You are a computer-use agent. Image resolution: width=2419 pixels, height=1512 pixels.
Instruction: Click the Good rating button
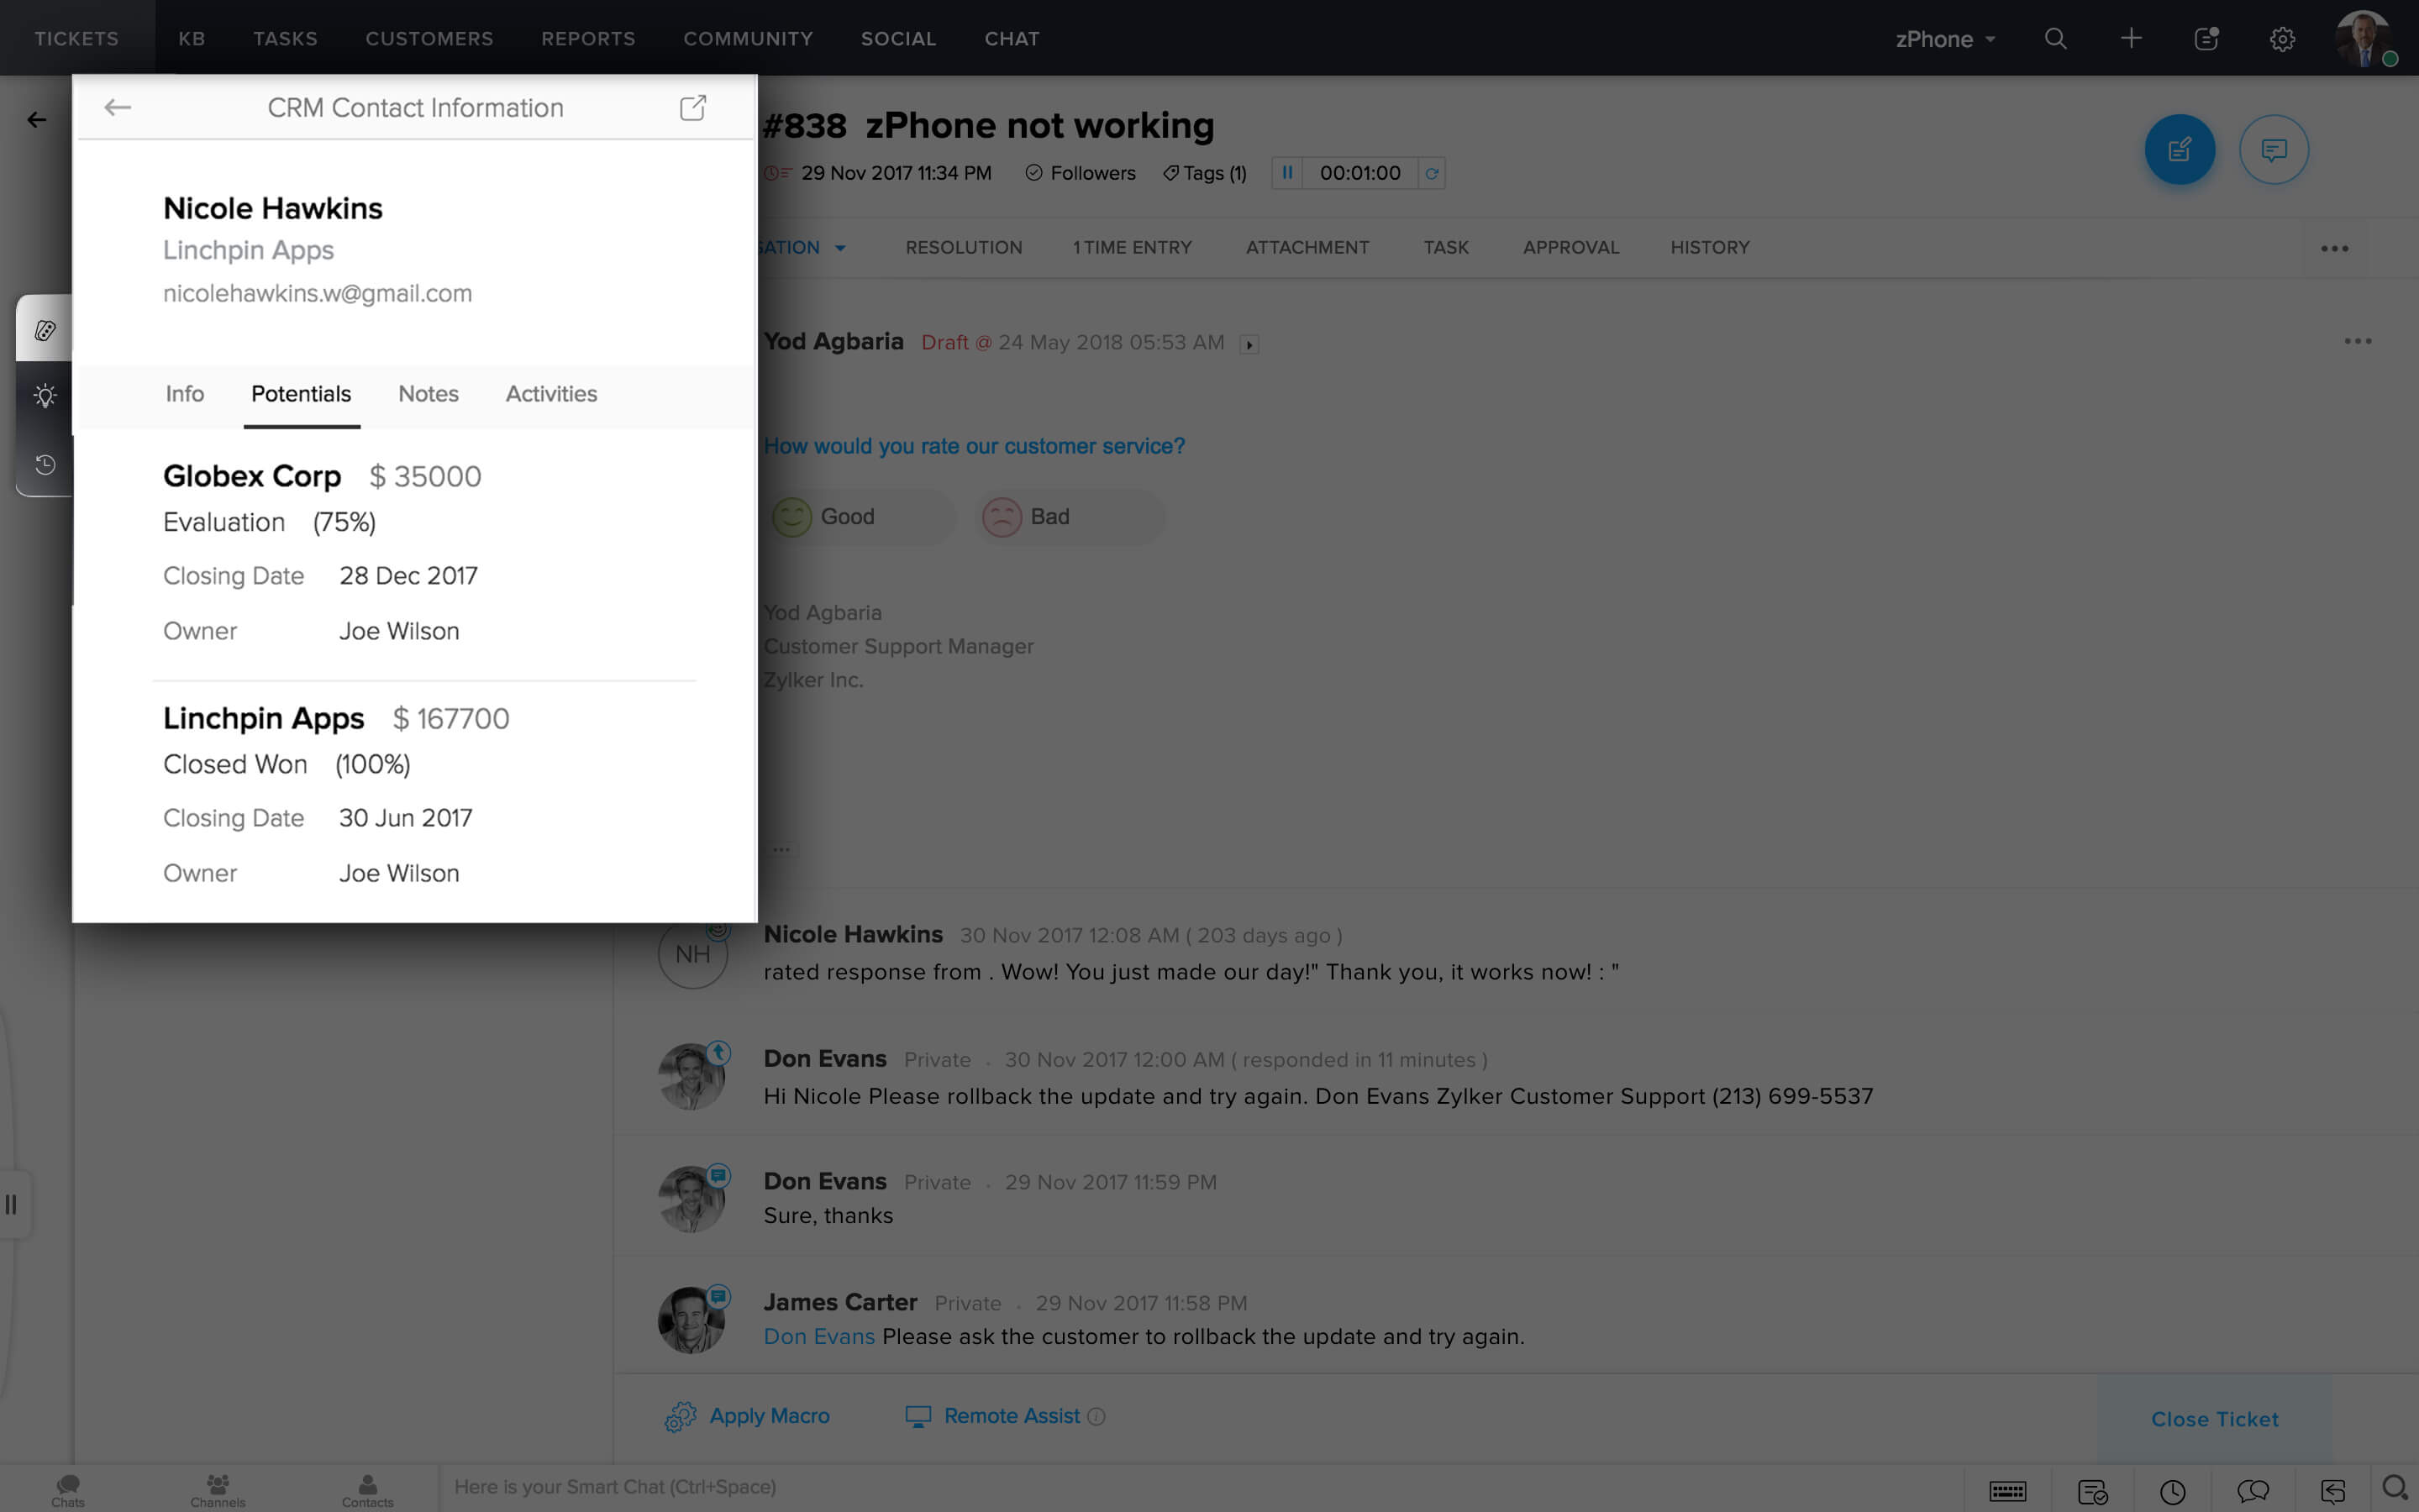860,517
